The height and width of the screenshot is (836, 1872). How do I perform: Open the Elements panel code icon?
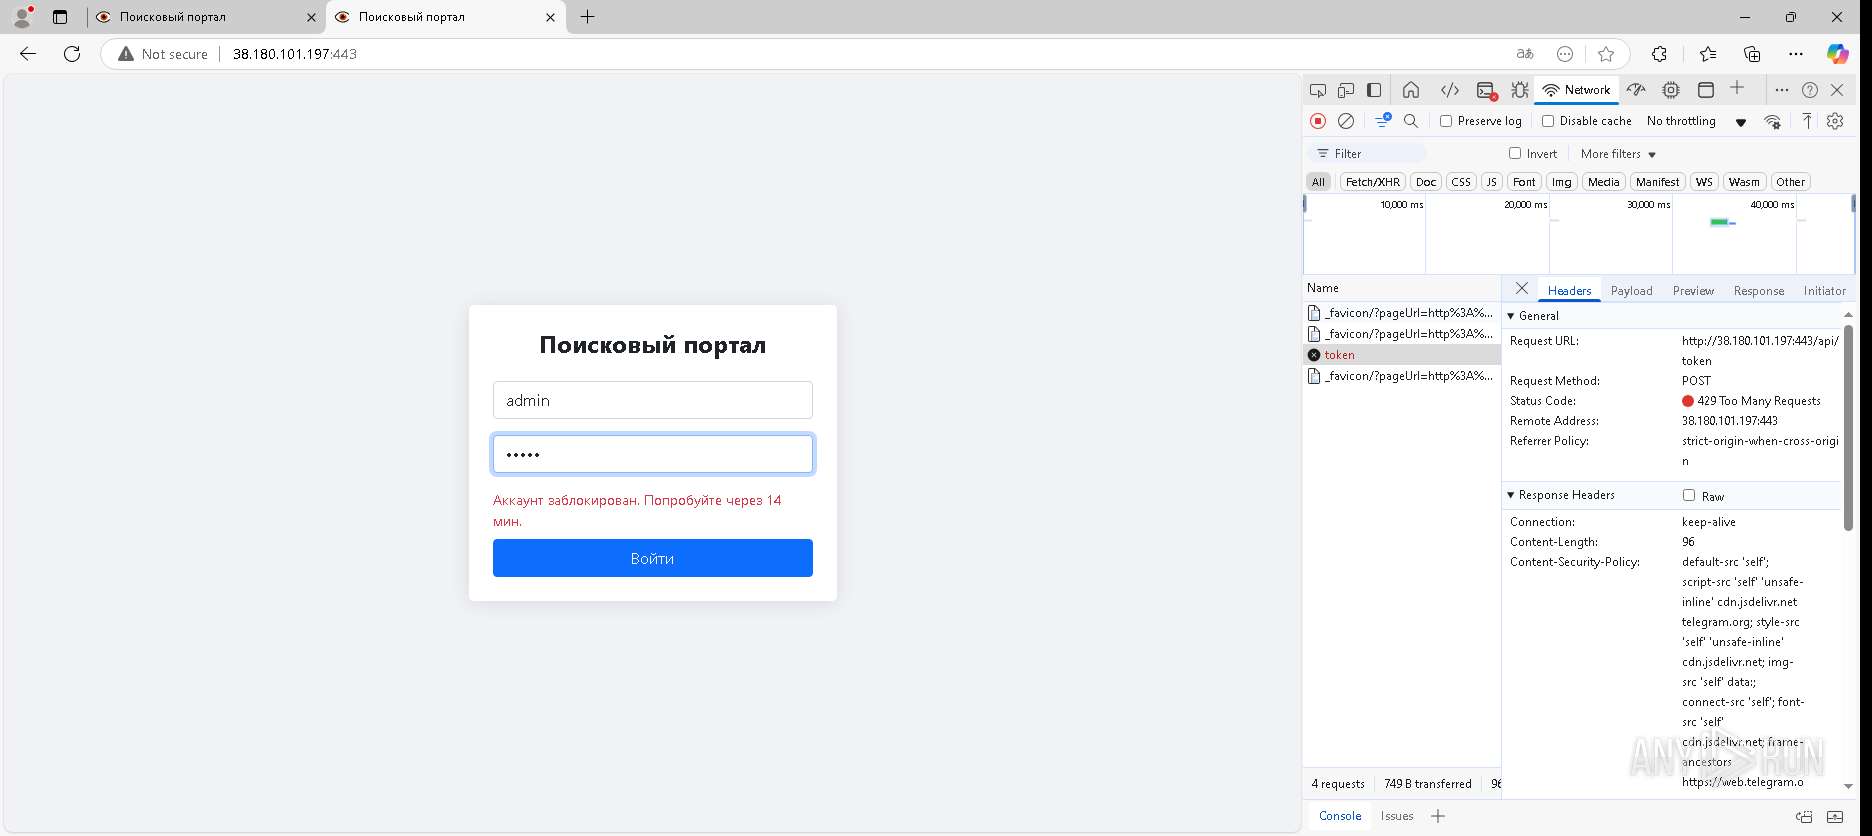pyautogui.click(x=1449, y=90)
